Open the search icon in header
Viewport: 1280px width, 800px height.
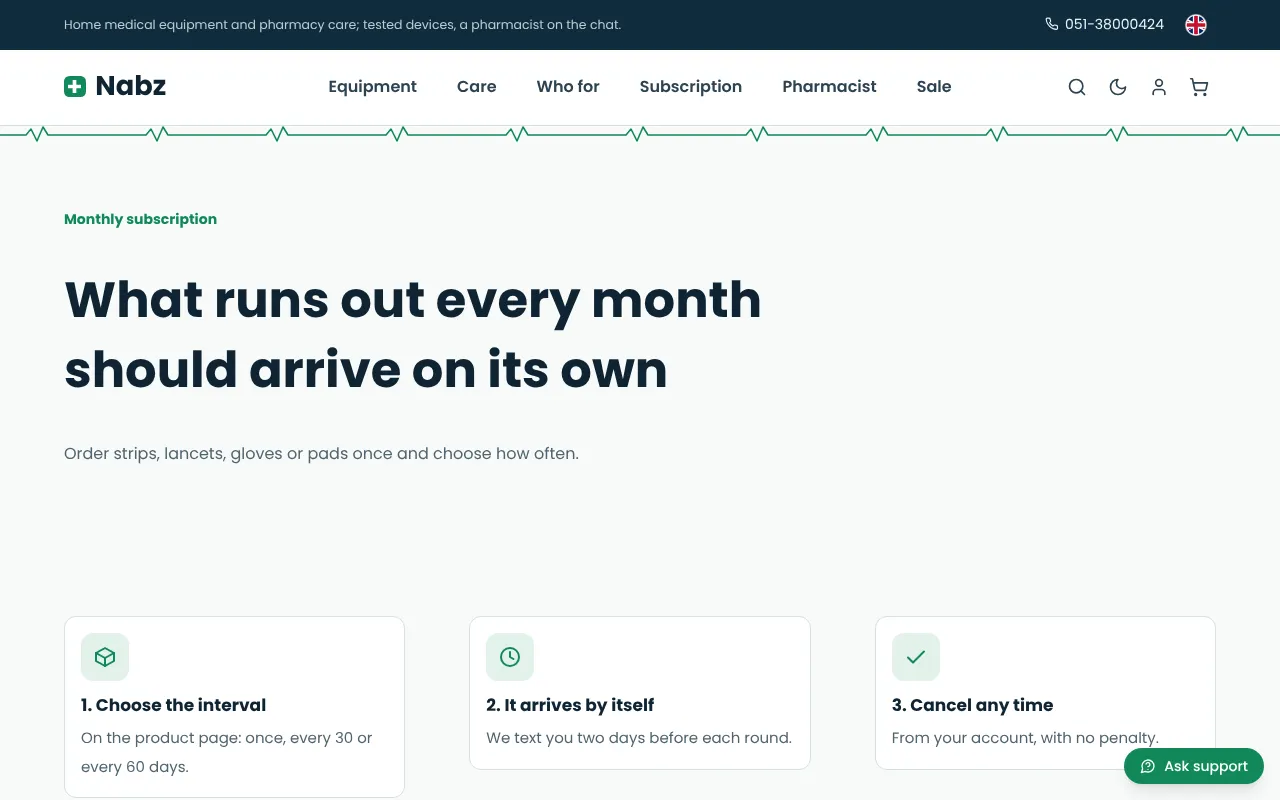[x=1077, y=87]
